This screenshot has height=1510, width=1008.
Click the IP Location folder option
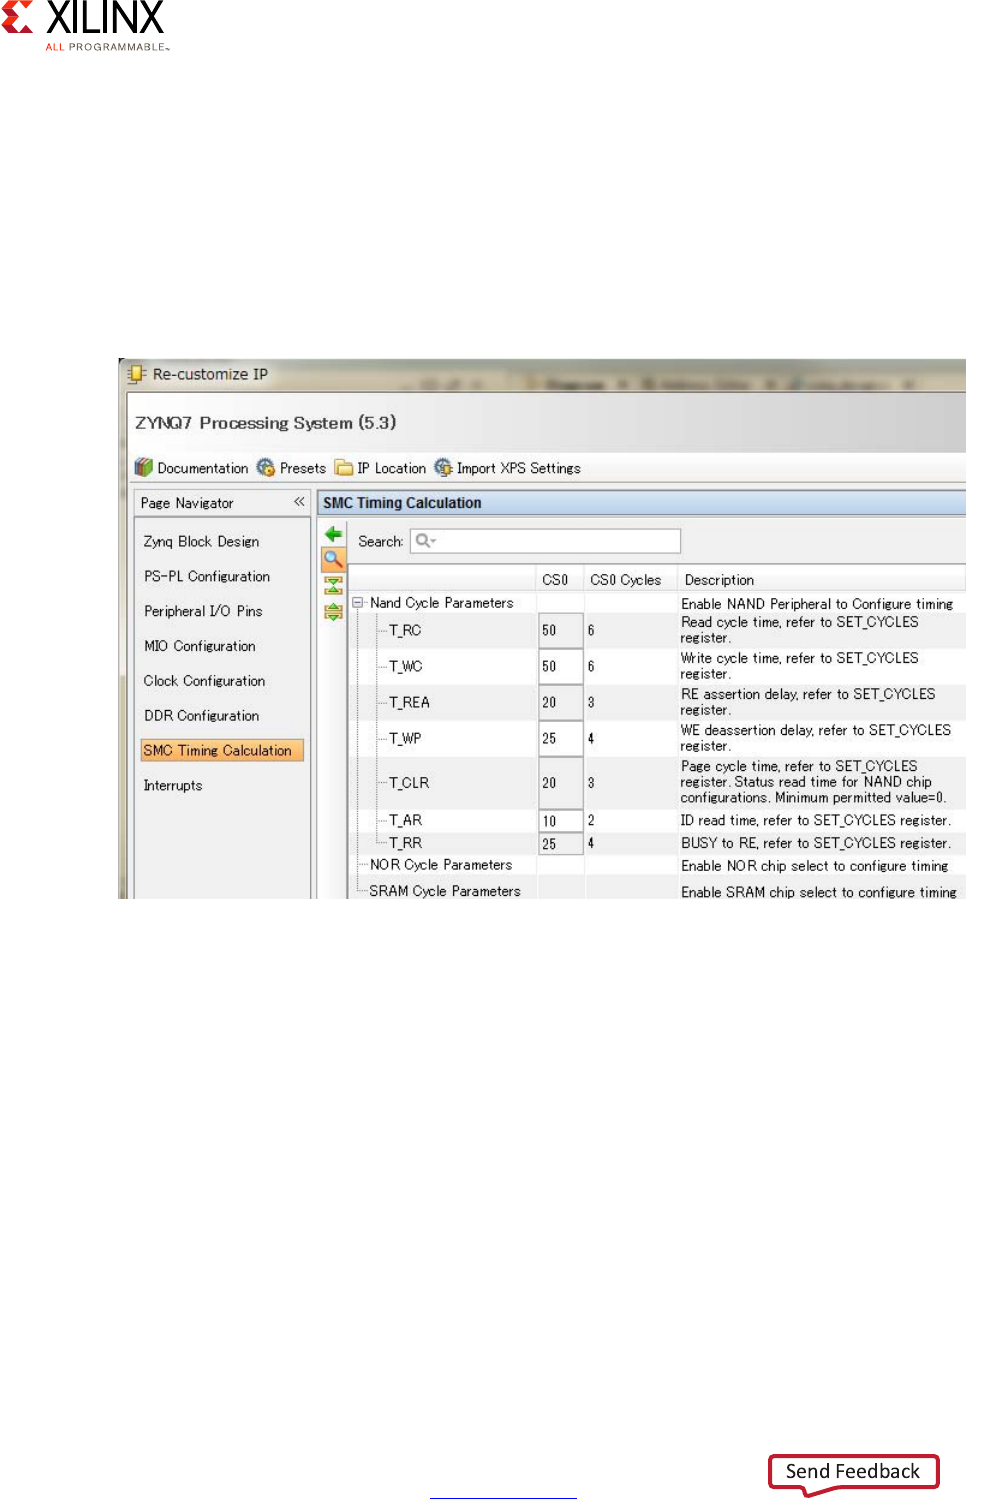click(x=381, y=468)
